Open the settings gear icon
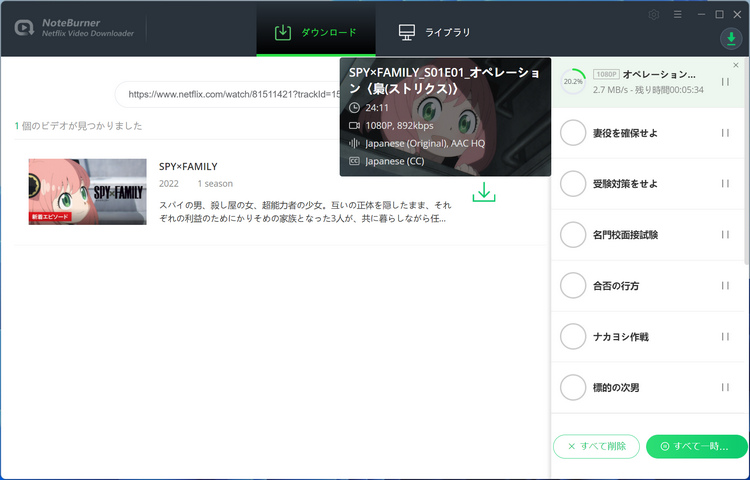The width and height of the screenshot is (750, 480). 653,15
